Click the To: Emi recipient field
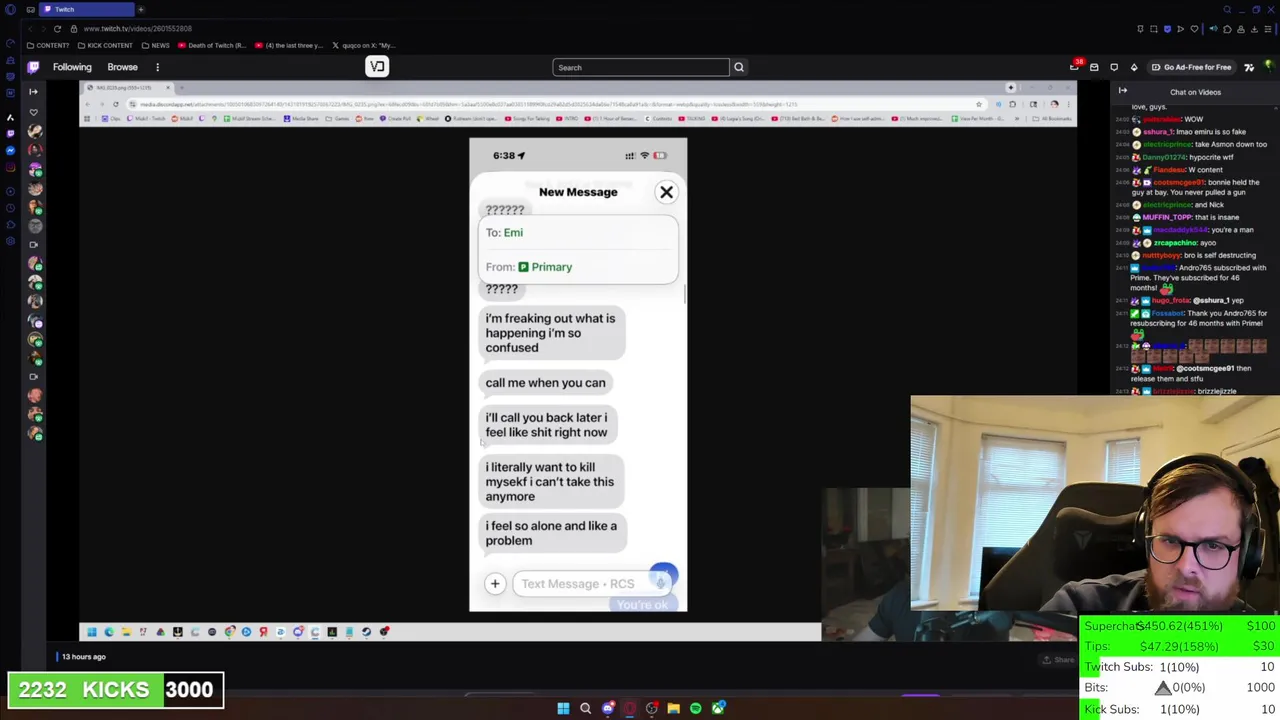The width and height of the screenshot is (1280, 720). tap(578, 232)
